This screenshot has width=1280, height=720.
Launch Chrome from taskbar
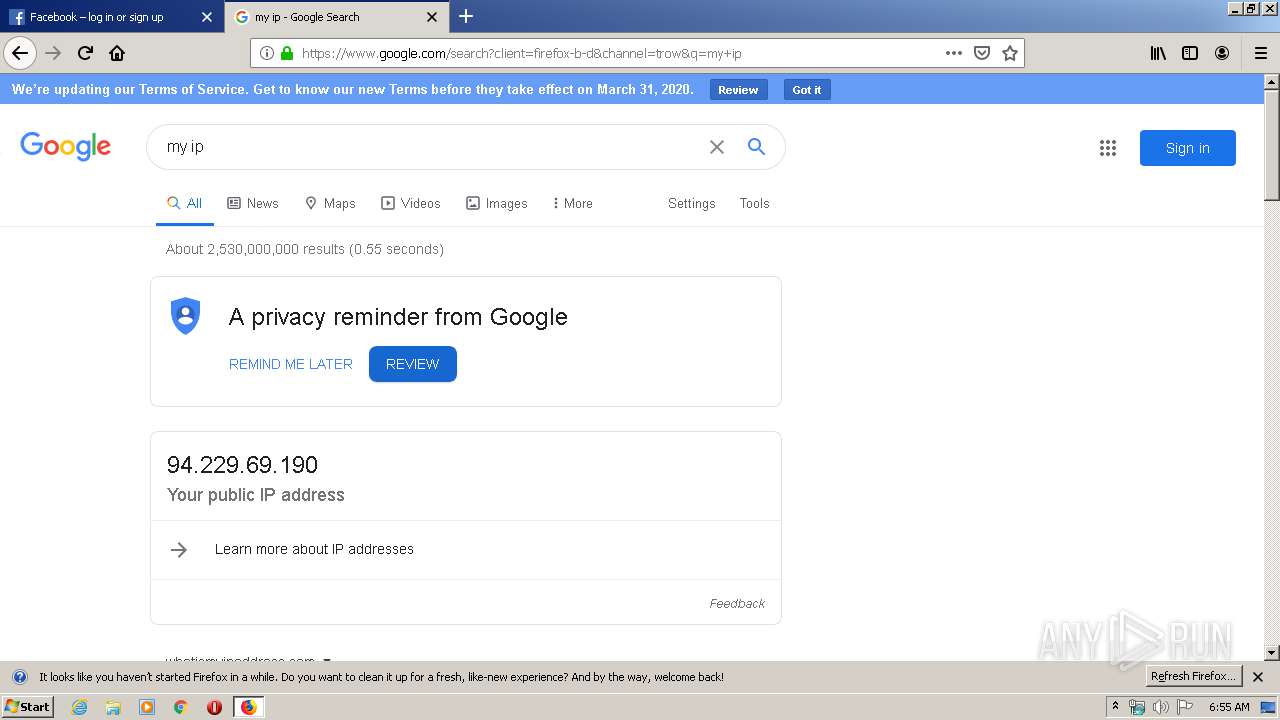[181, 707]
